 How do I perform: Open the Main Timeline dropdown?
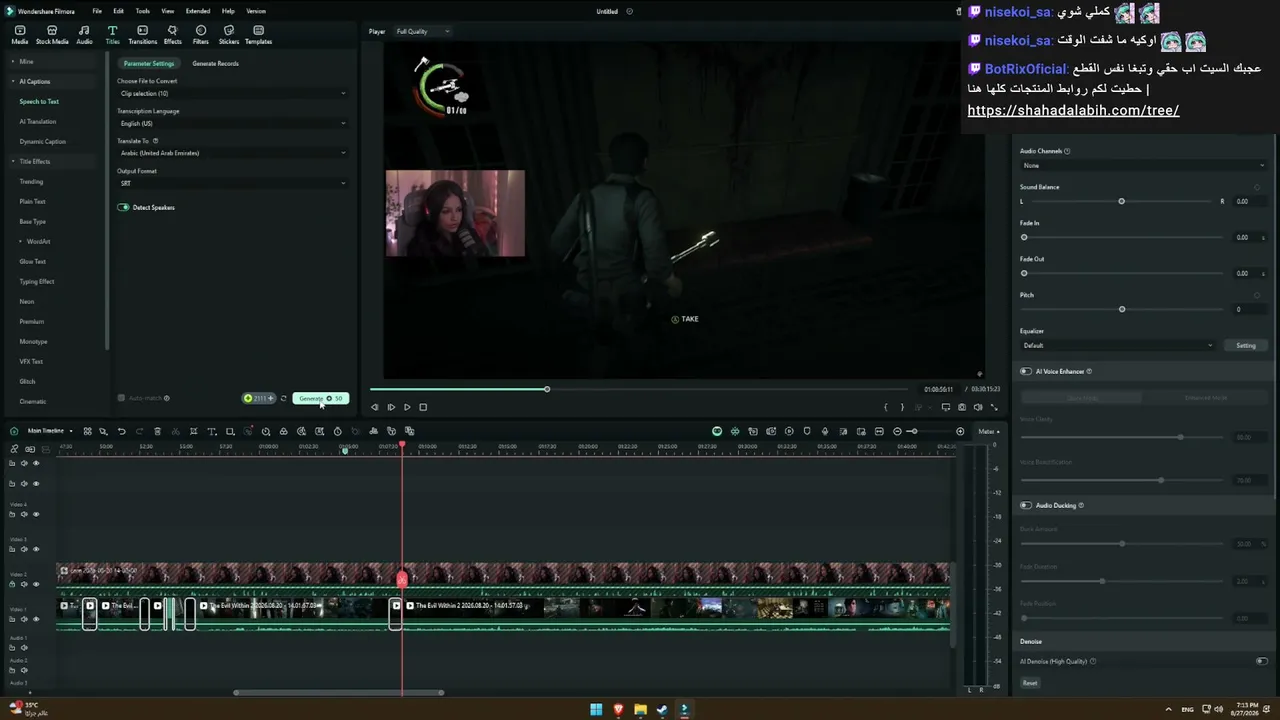point(50,431)
